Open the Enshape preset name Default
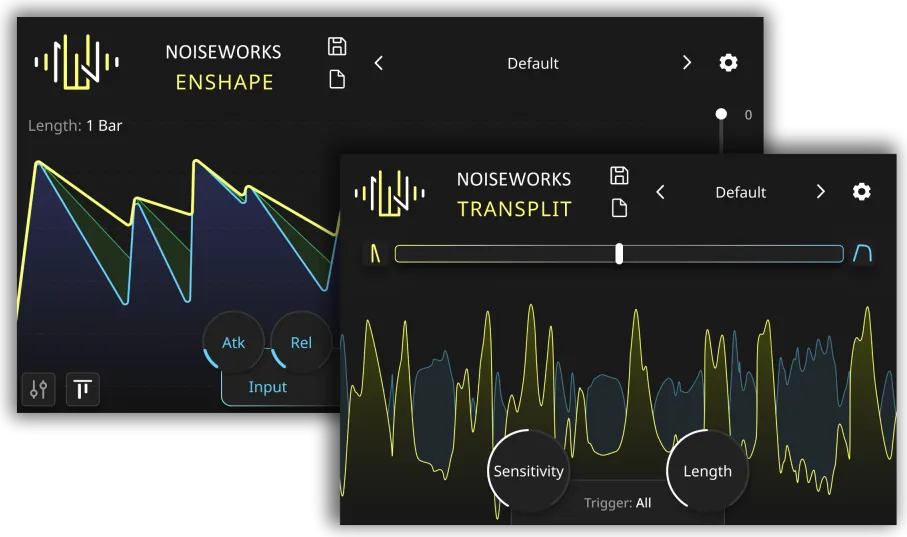This screenshot has width=907, height=537. (533, 63)
